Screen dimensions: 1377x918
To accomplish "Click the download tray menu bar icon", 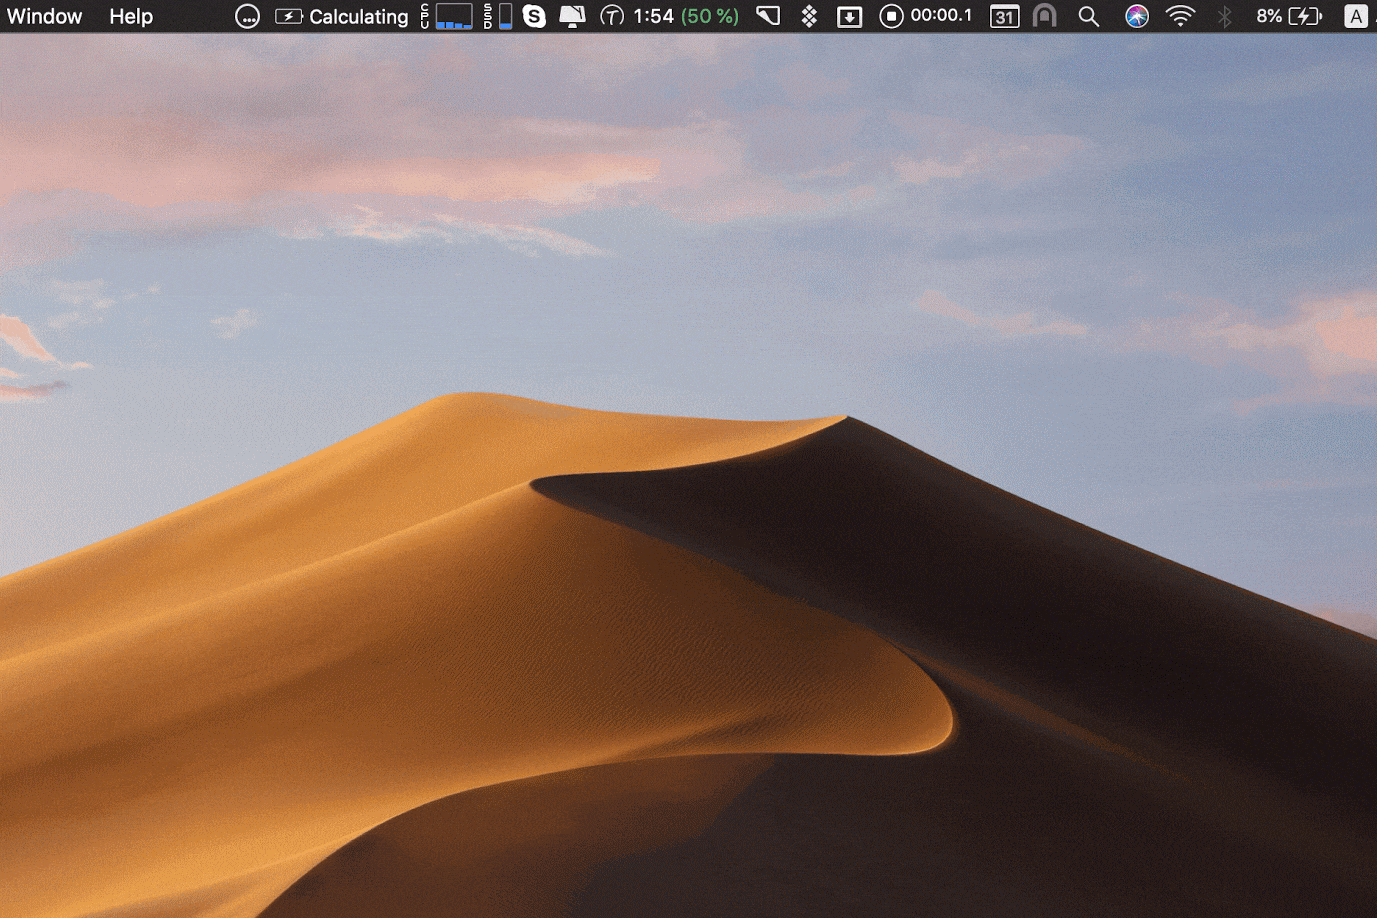I will [849, 16].
